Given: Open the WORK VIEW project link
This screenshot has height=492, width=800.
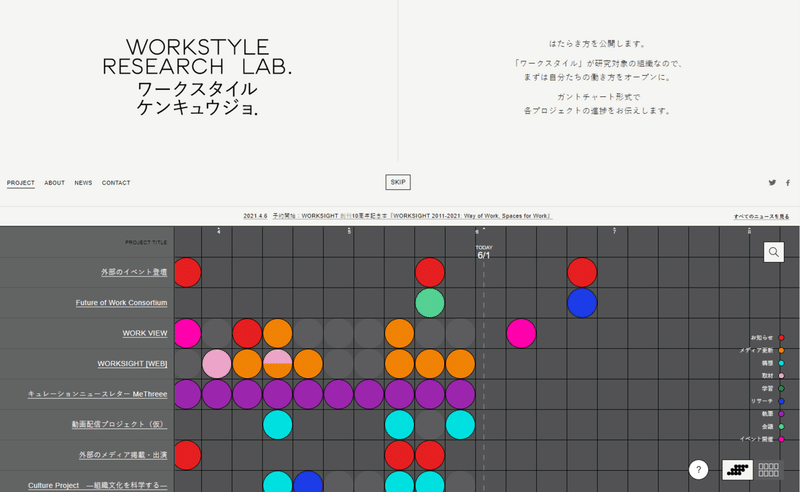Looking at the screenshot, I should click(x=145, y=333).
